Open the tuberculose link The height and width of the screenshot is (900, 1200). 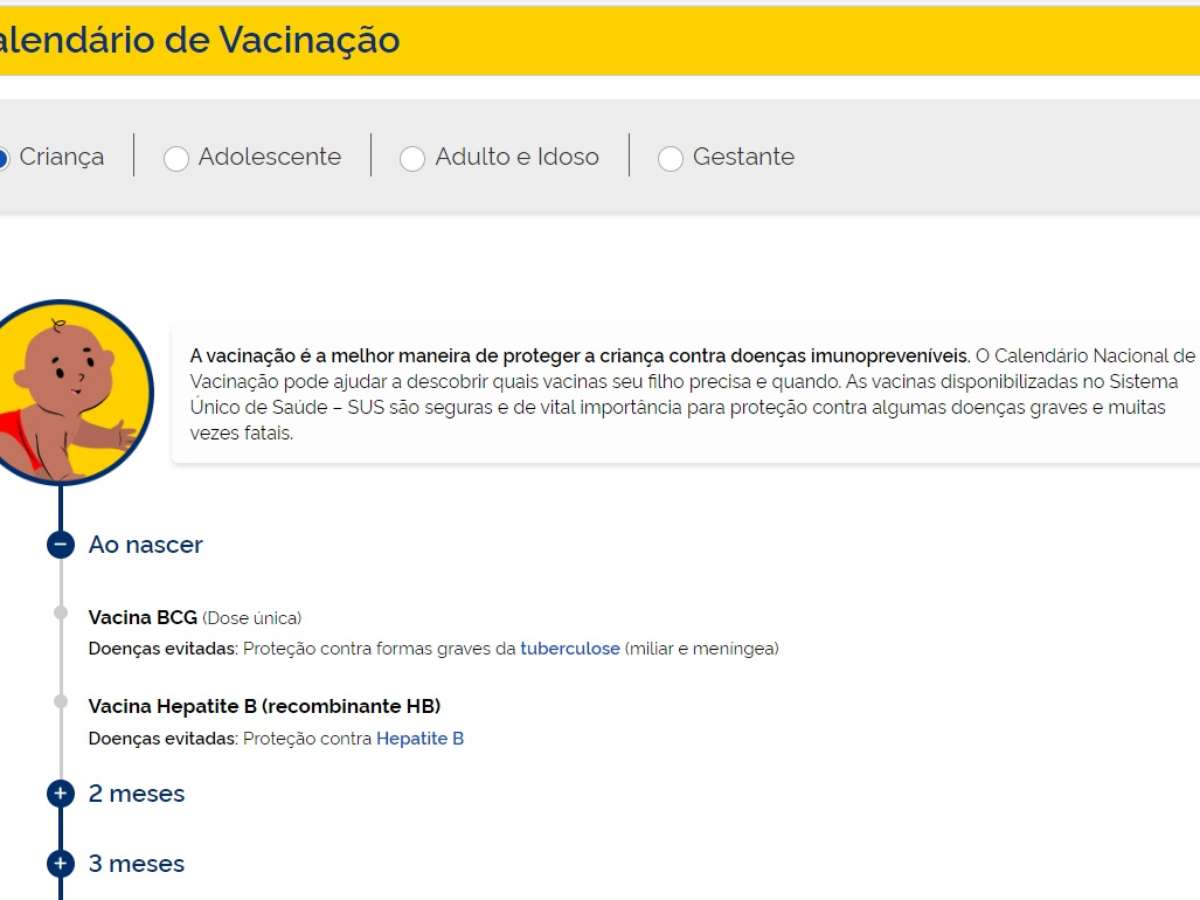click(x=569, y=649)
